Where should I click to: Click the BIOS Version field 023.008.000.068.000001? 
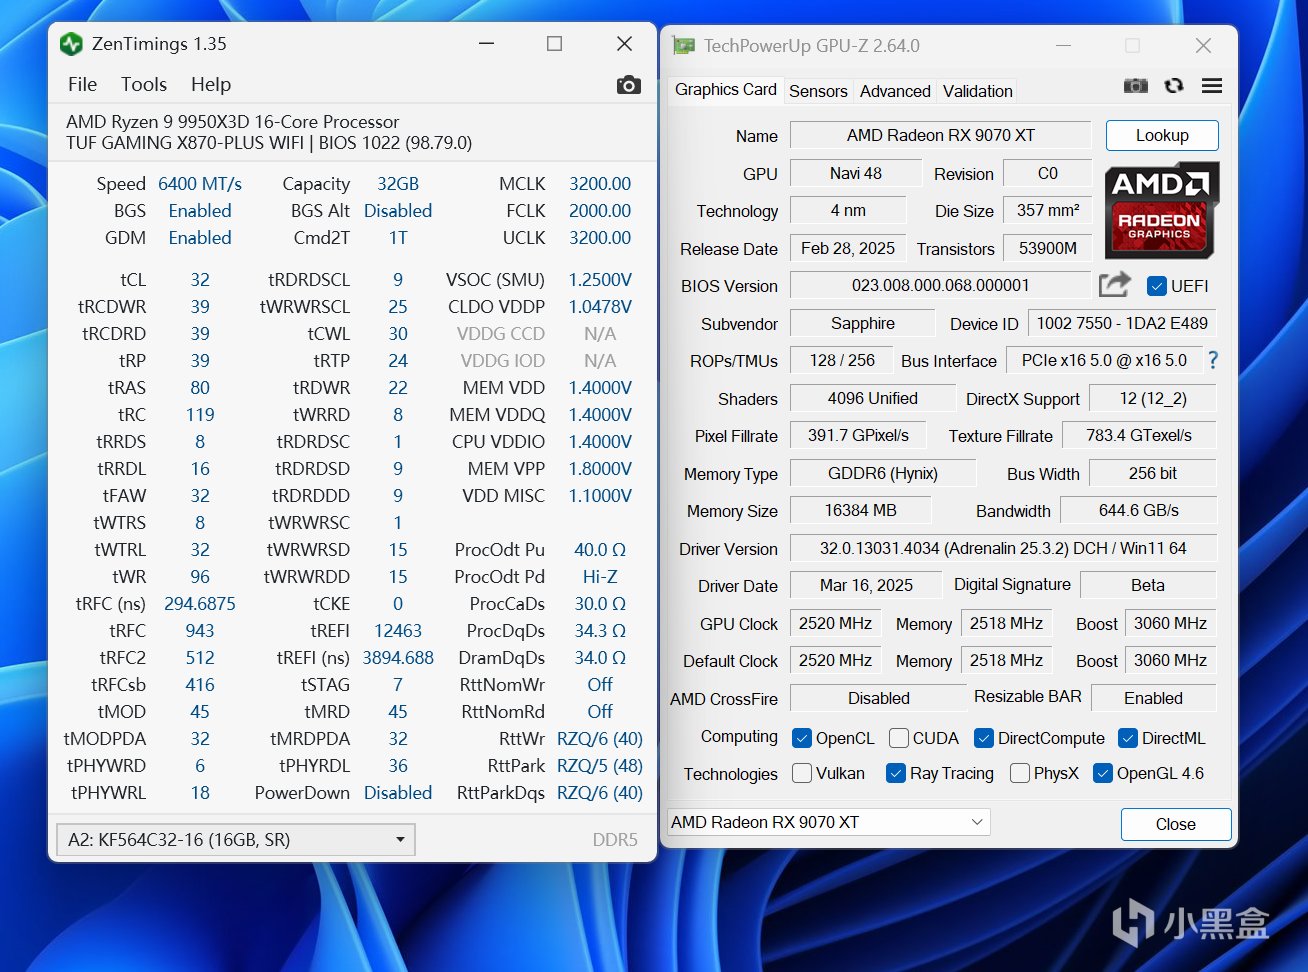940,285
